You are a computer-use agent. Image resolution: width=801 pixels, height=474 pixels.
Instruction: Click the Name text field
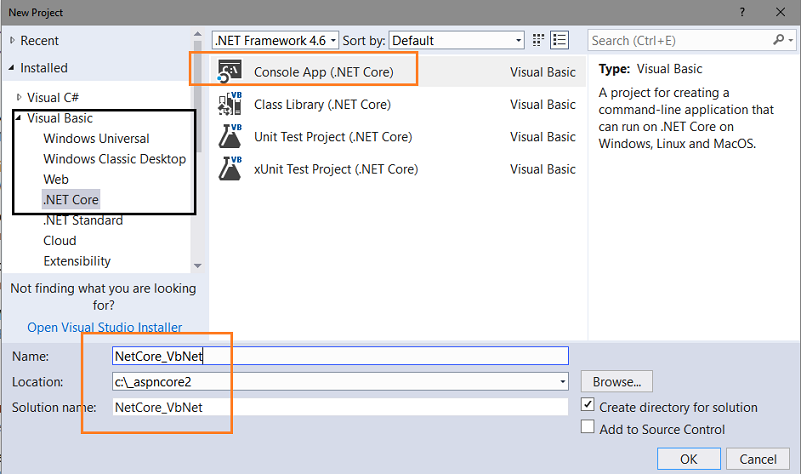tap(340, 356)
